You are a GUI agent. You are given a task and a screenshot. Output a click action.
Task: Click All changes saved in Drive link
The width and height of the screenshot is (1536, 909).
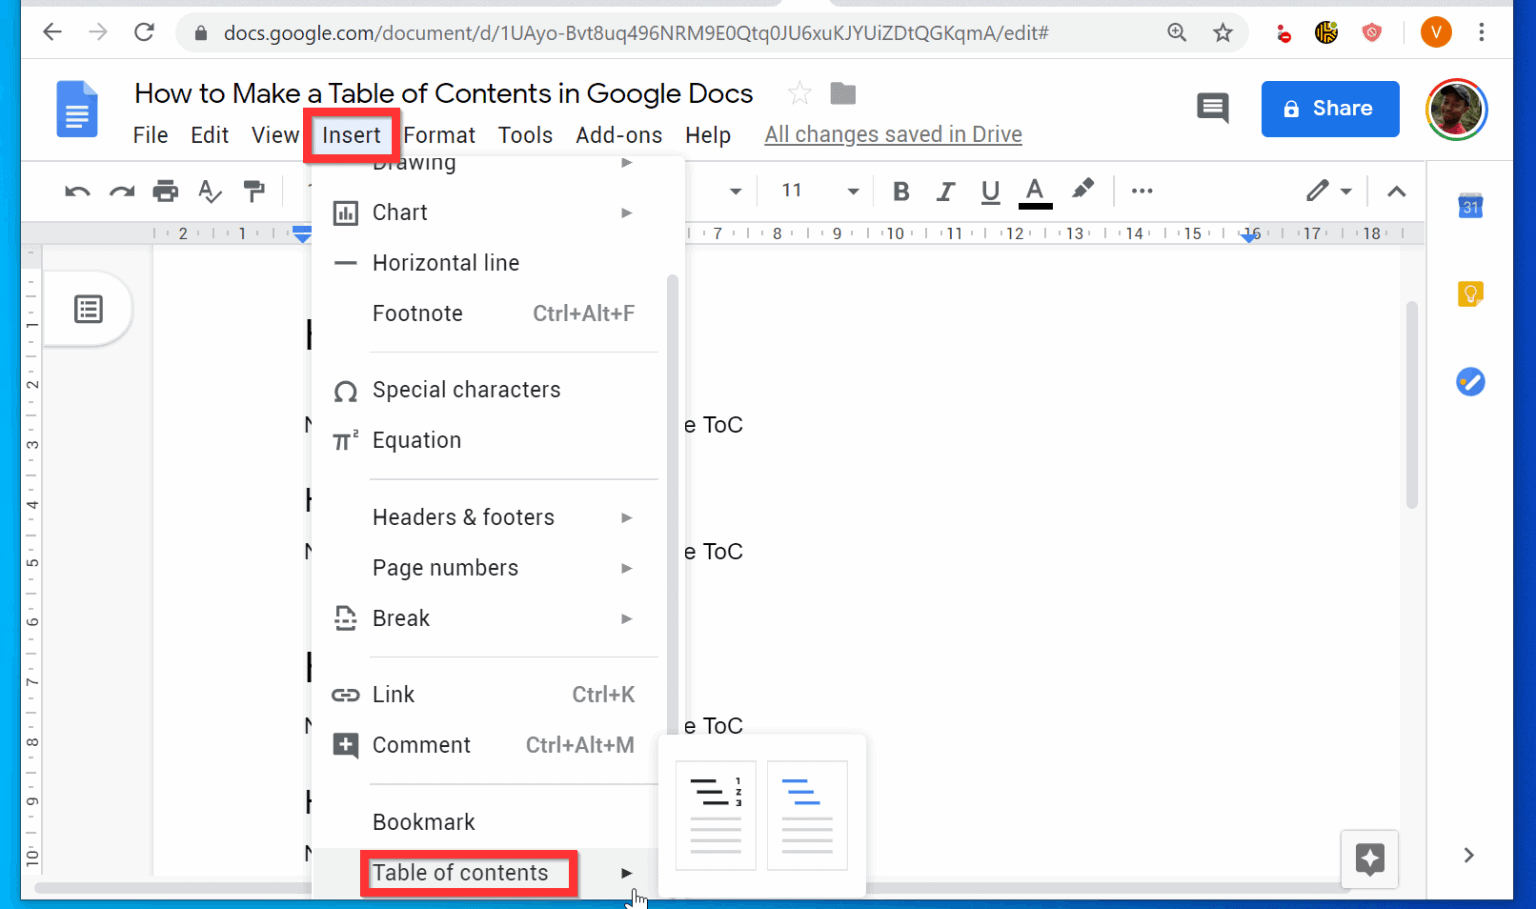893,135
